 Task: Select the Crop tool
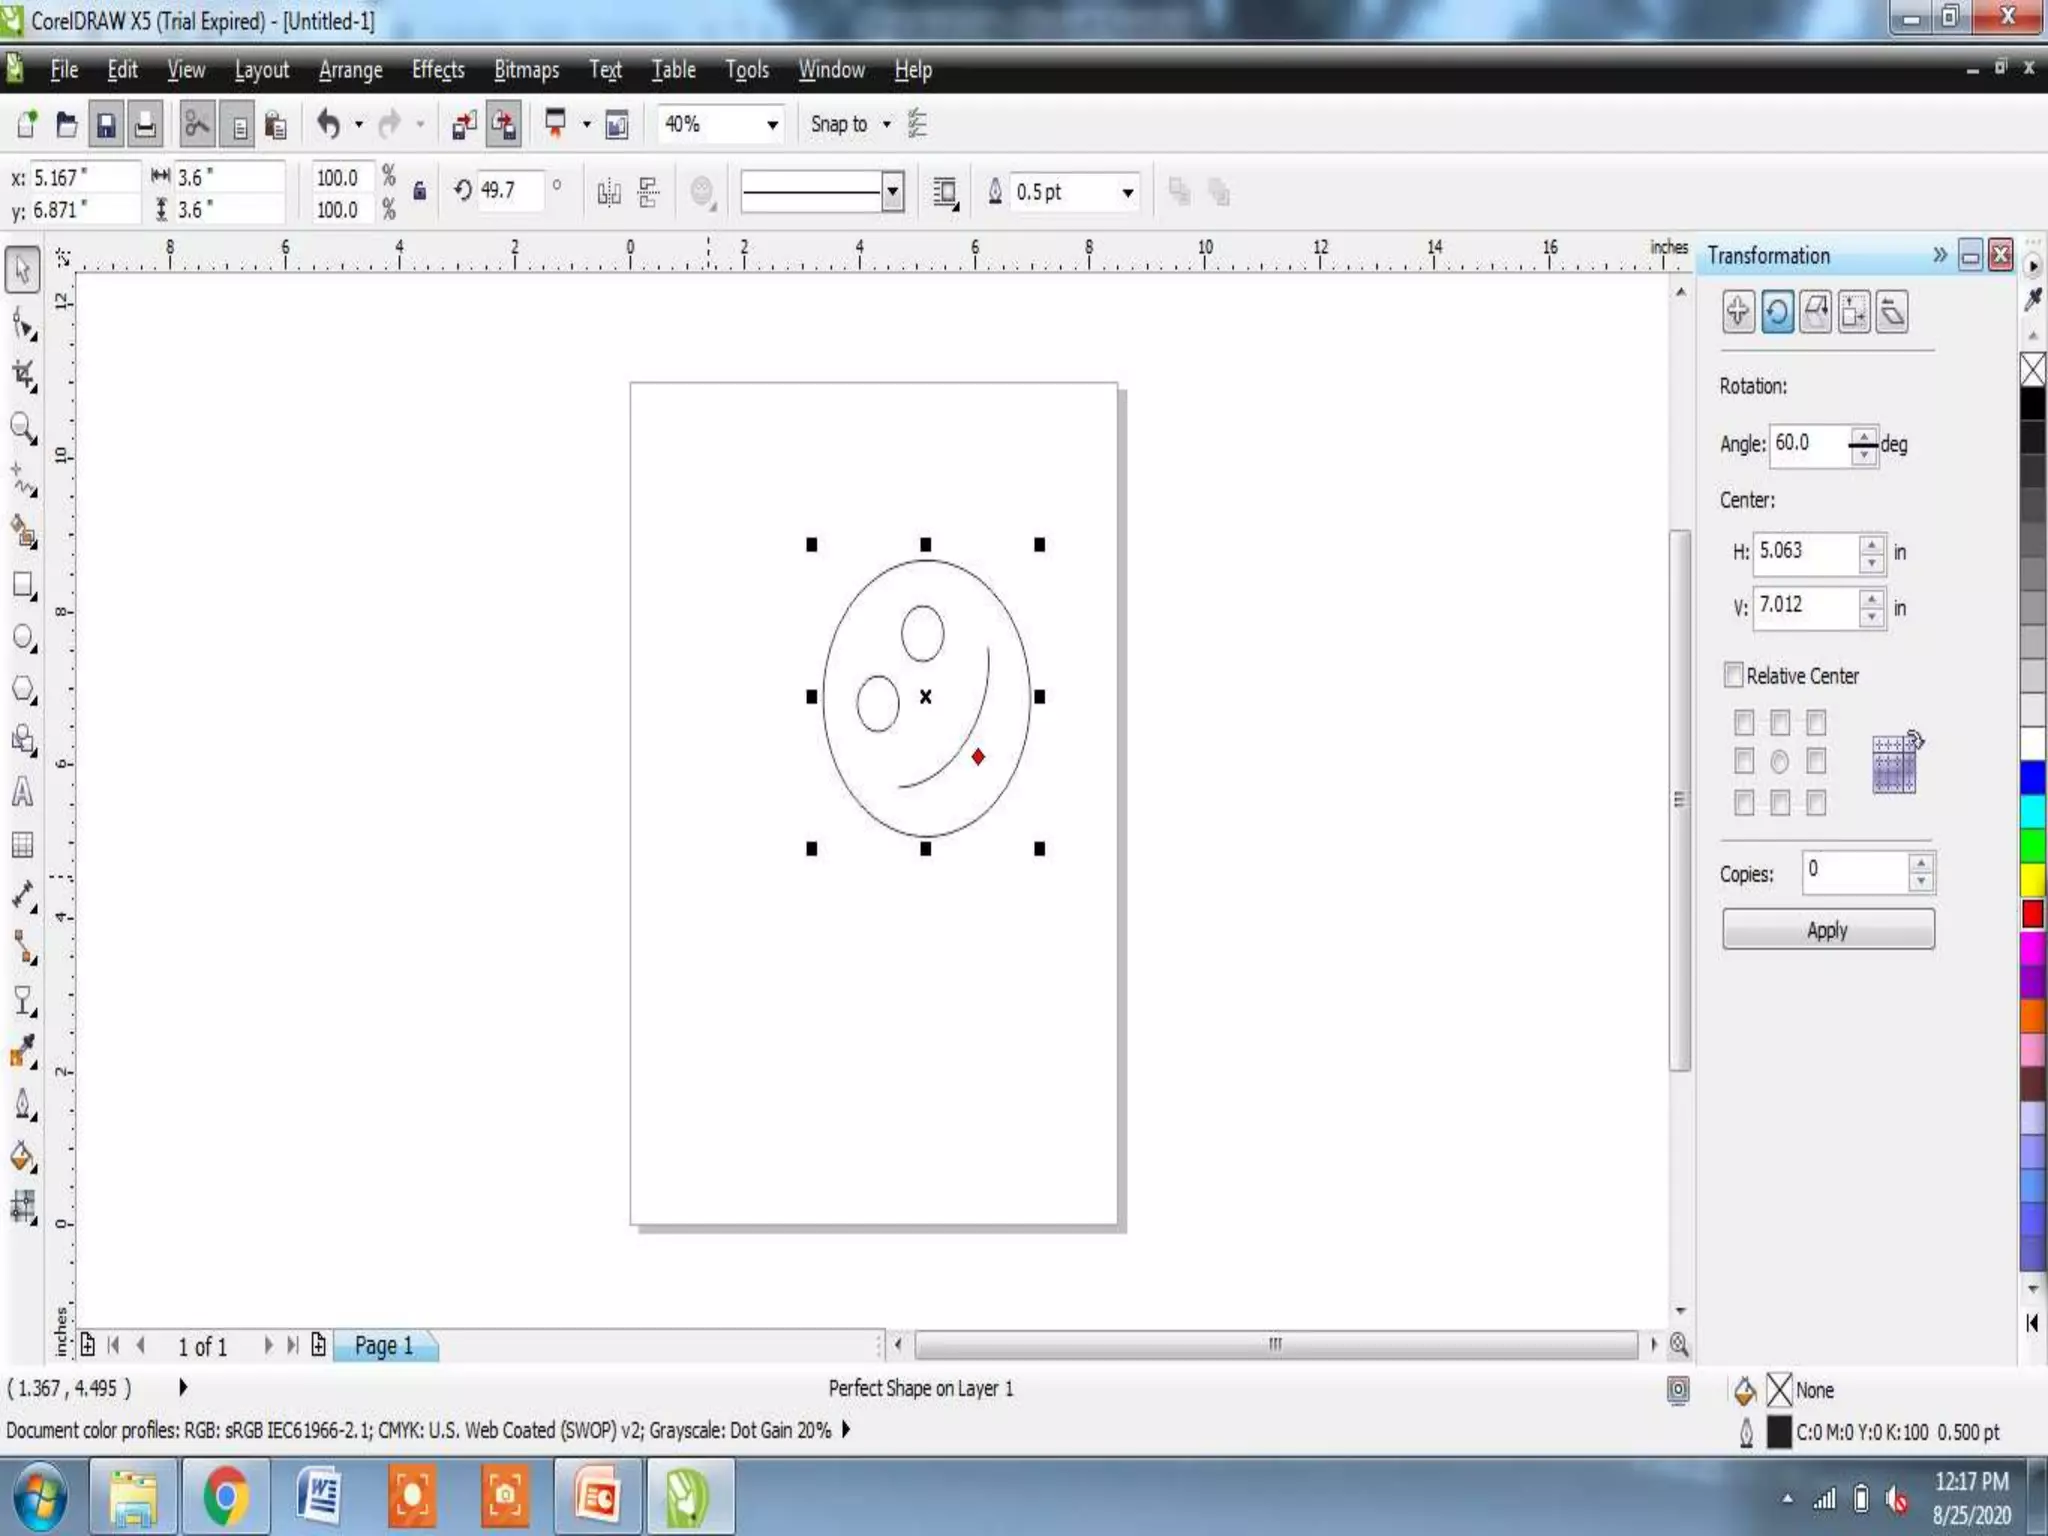tap(23, 376)
